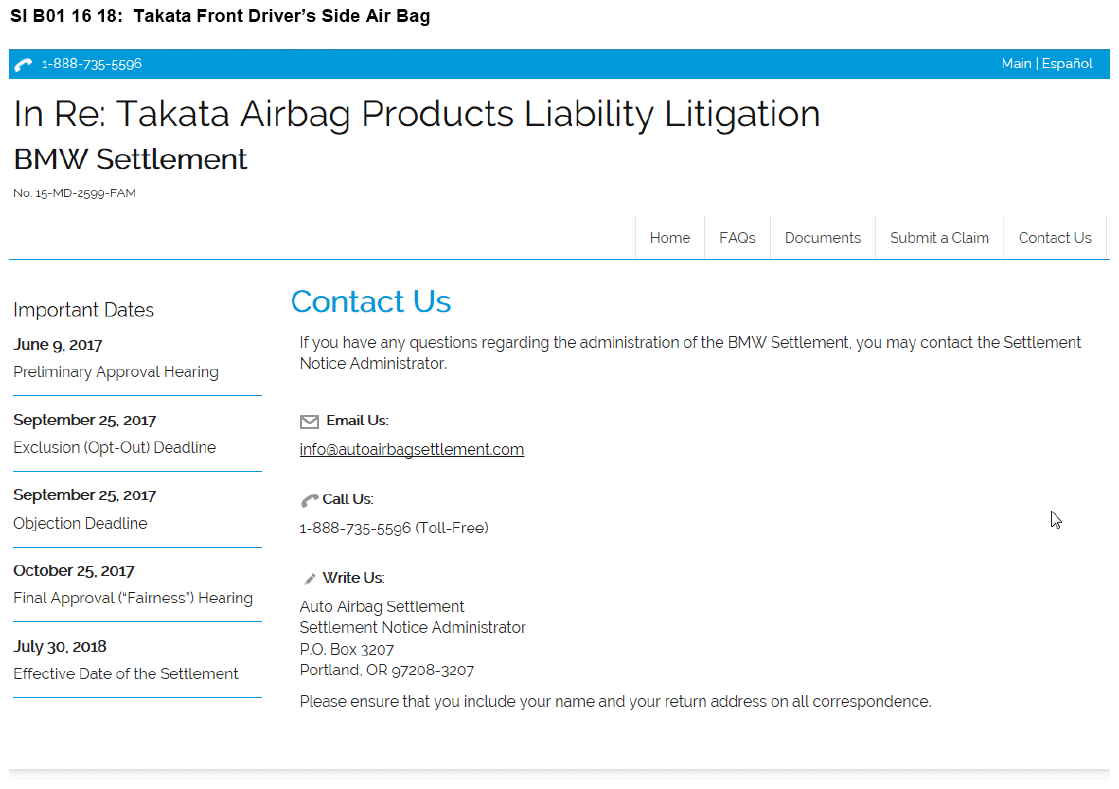Click the pencil icon beside Write Us

point(310,579)
